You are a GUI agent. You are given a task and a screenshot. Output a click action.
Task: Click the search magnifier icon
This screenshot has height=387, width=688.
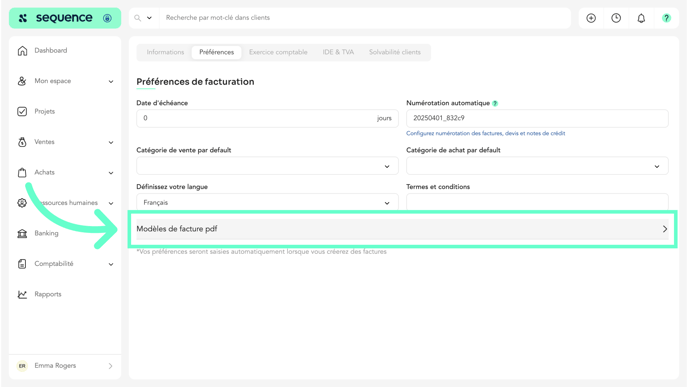click(137, 18)
